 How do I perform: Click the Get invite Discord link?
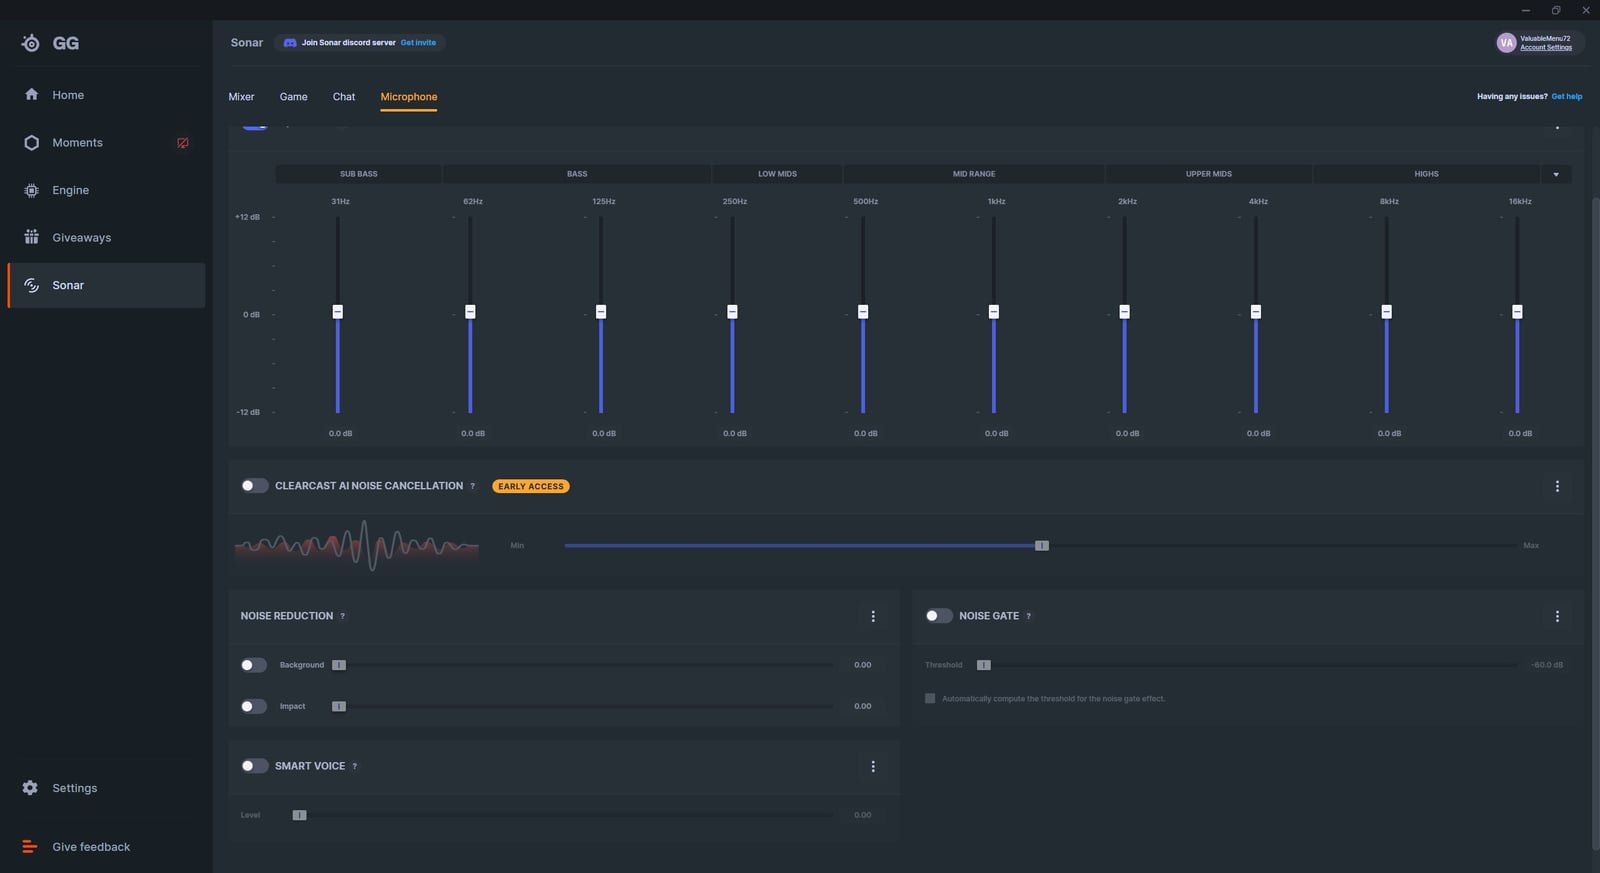coord(418,43)
